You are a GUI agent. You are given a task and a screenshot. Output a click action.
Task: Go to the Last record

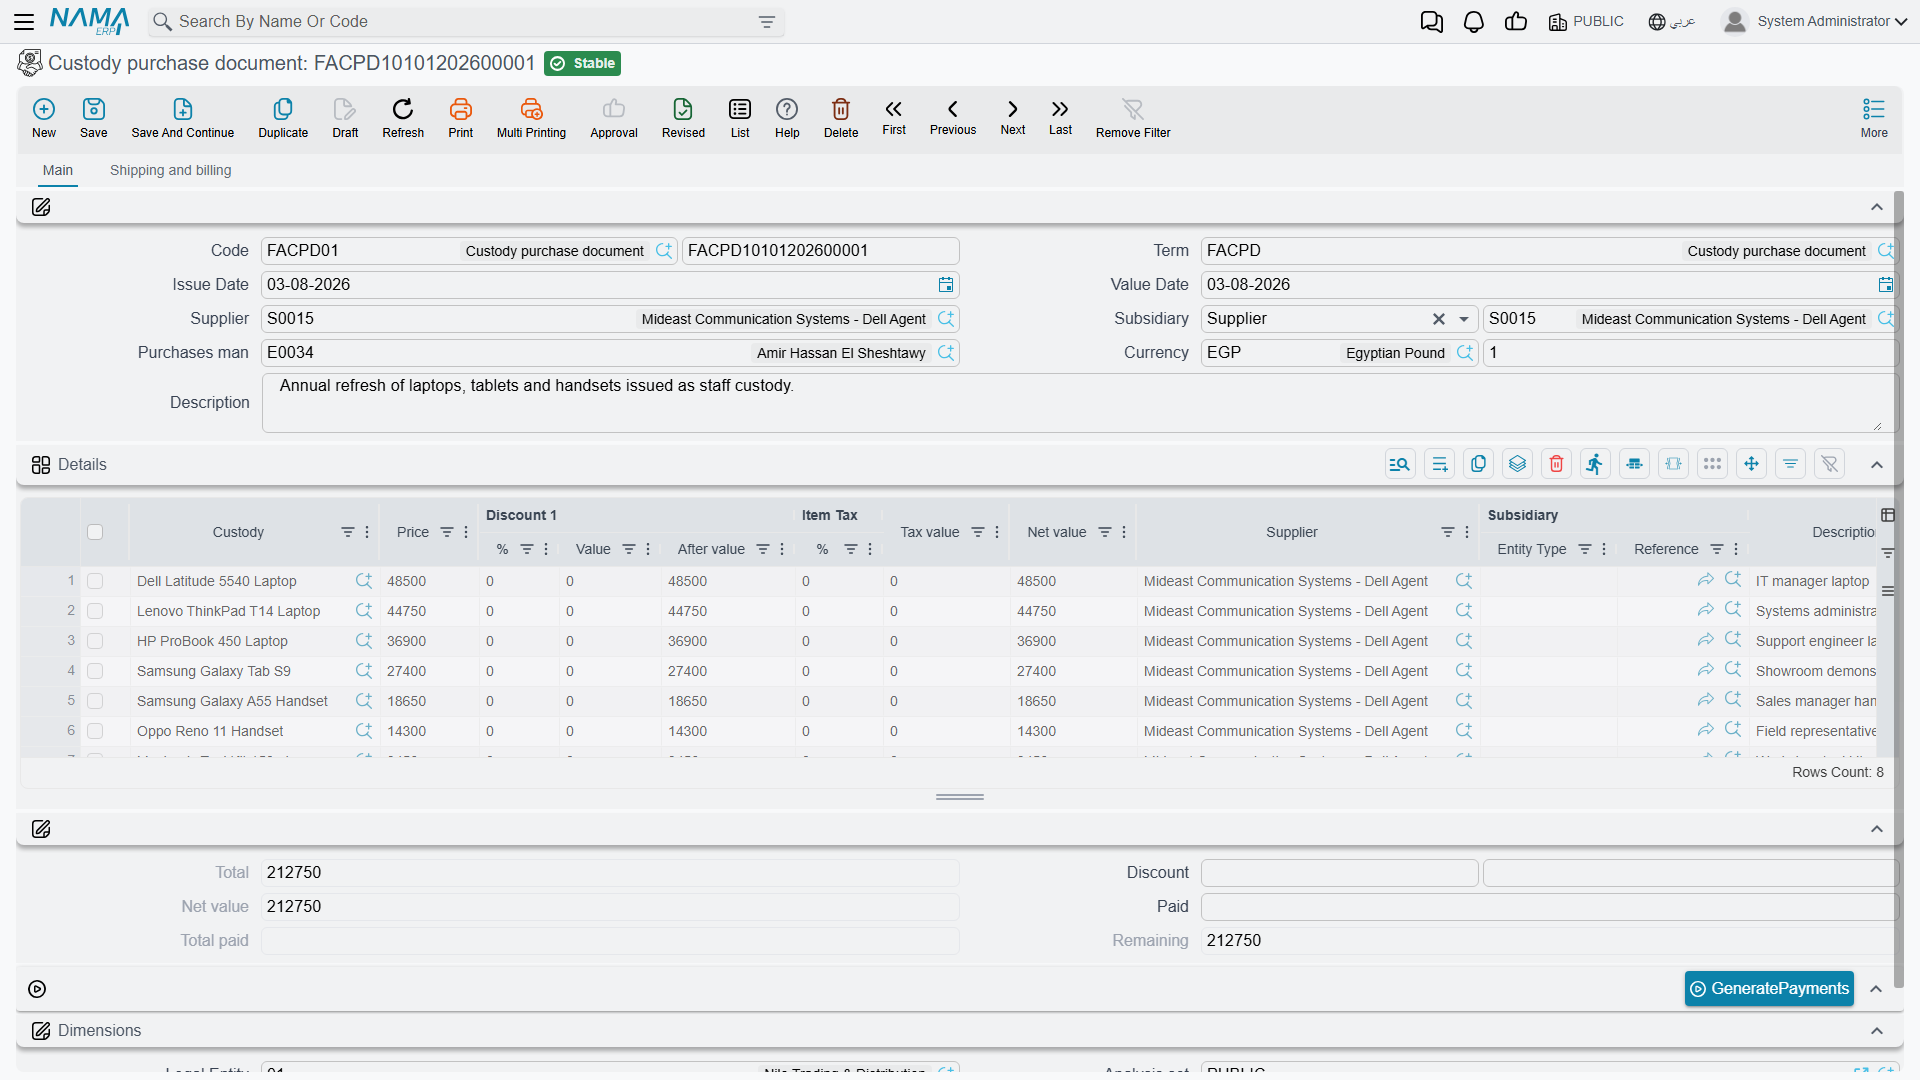click(x=1060, y=117)
